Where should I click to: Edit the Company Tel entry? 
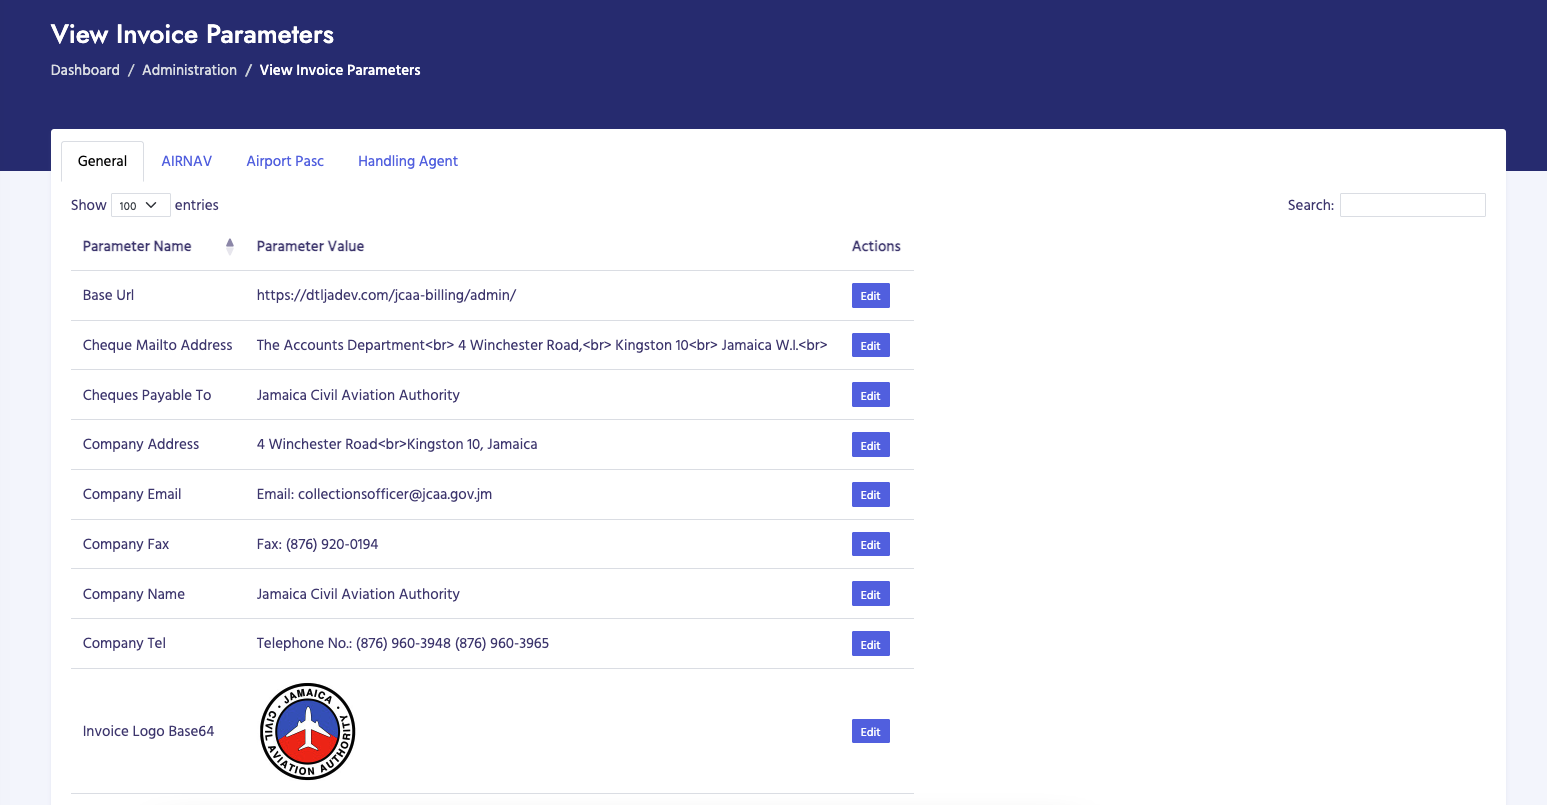870,644
